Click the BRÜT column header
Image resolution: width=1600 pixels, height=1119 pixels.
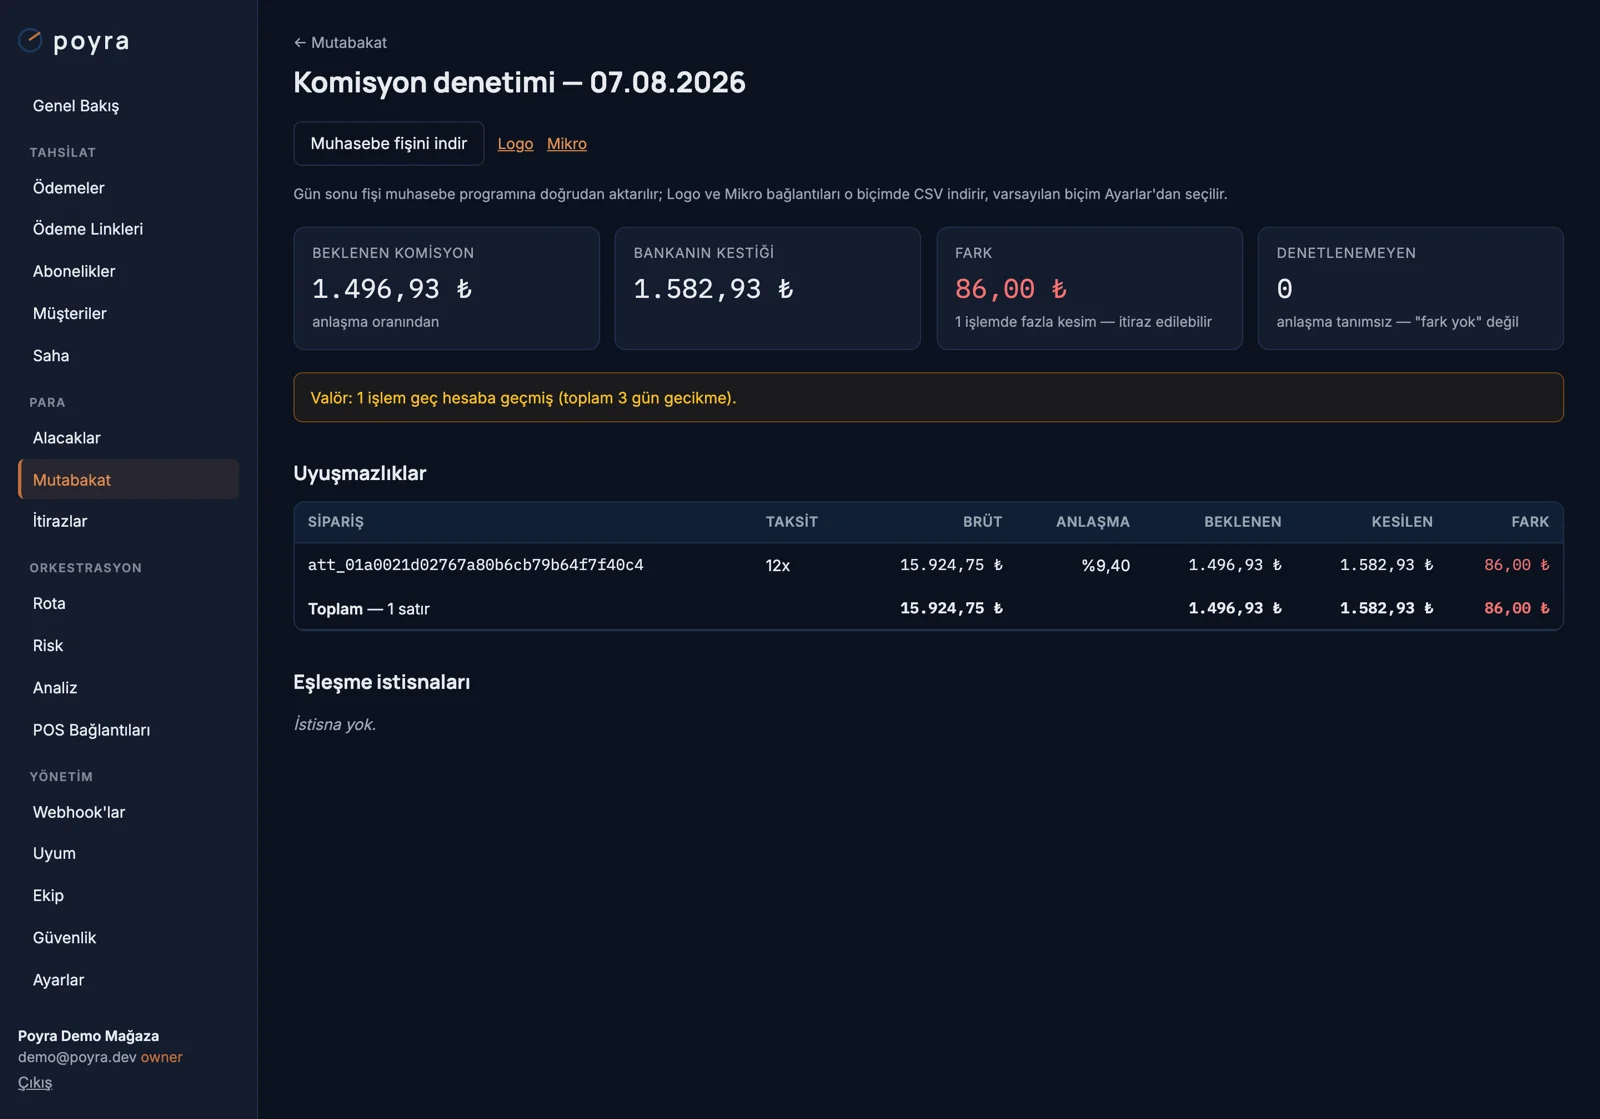coord(982,521)
